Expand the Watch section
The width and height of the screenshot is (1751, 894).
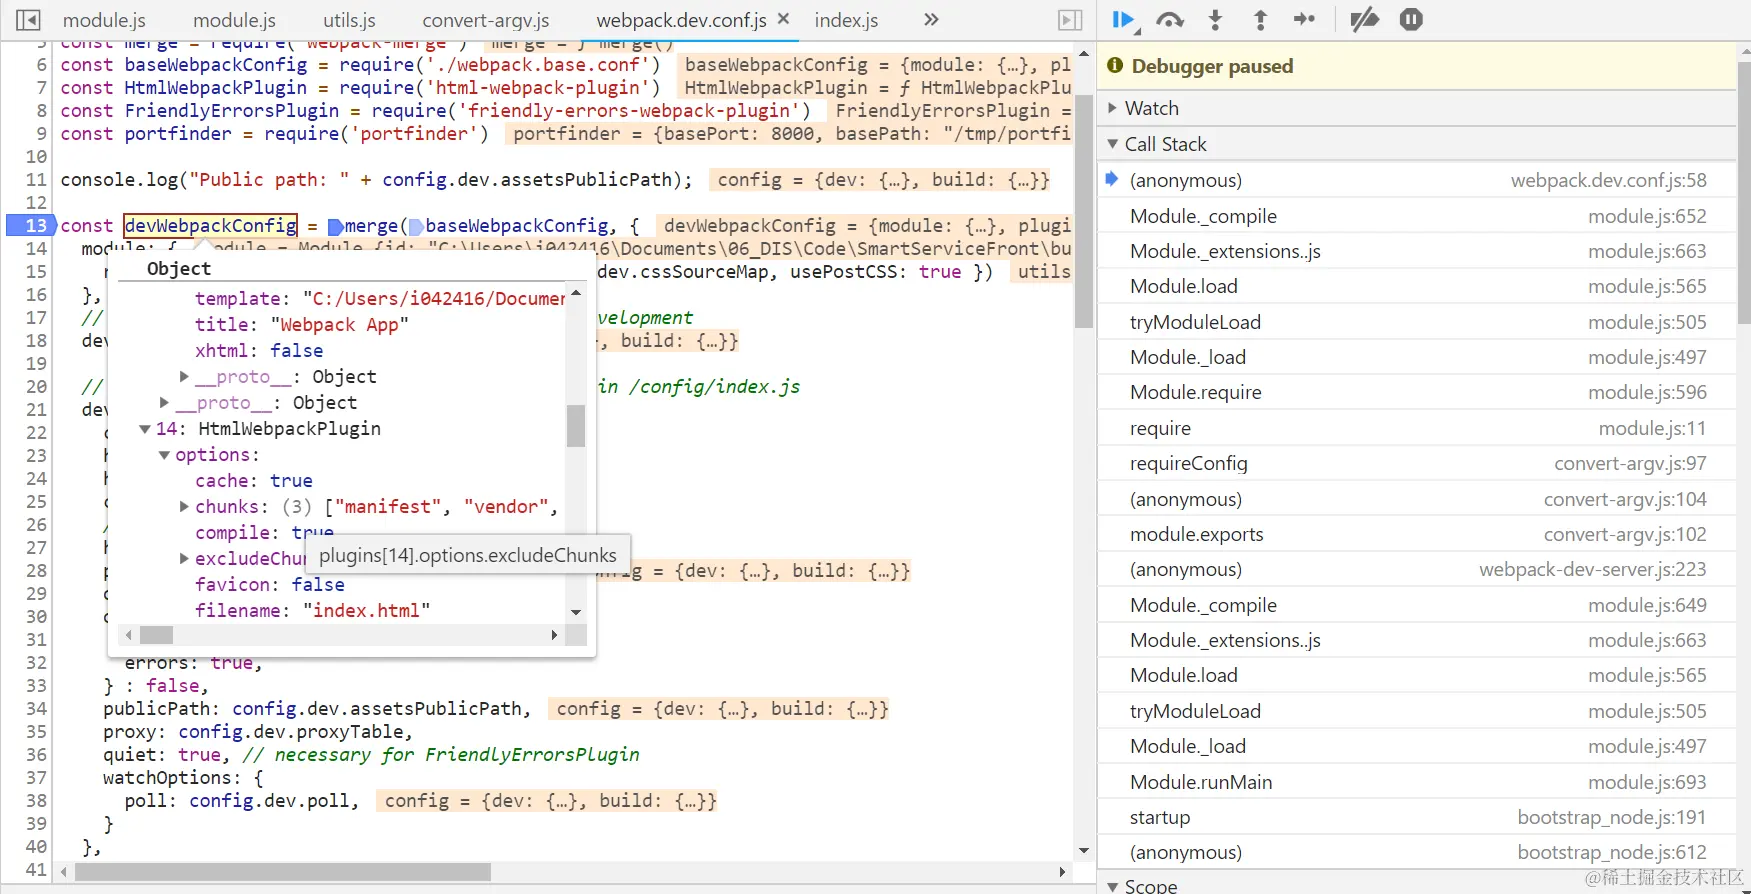point(1112,108)
